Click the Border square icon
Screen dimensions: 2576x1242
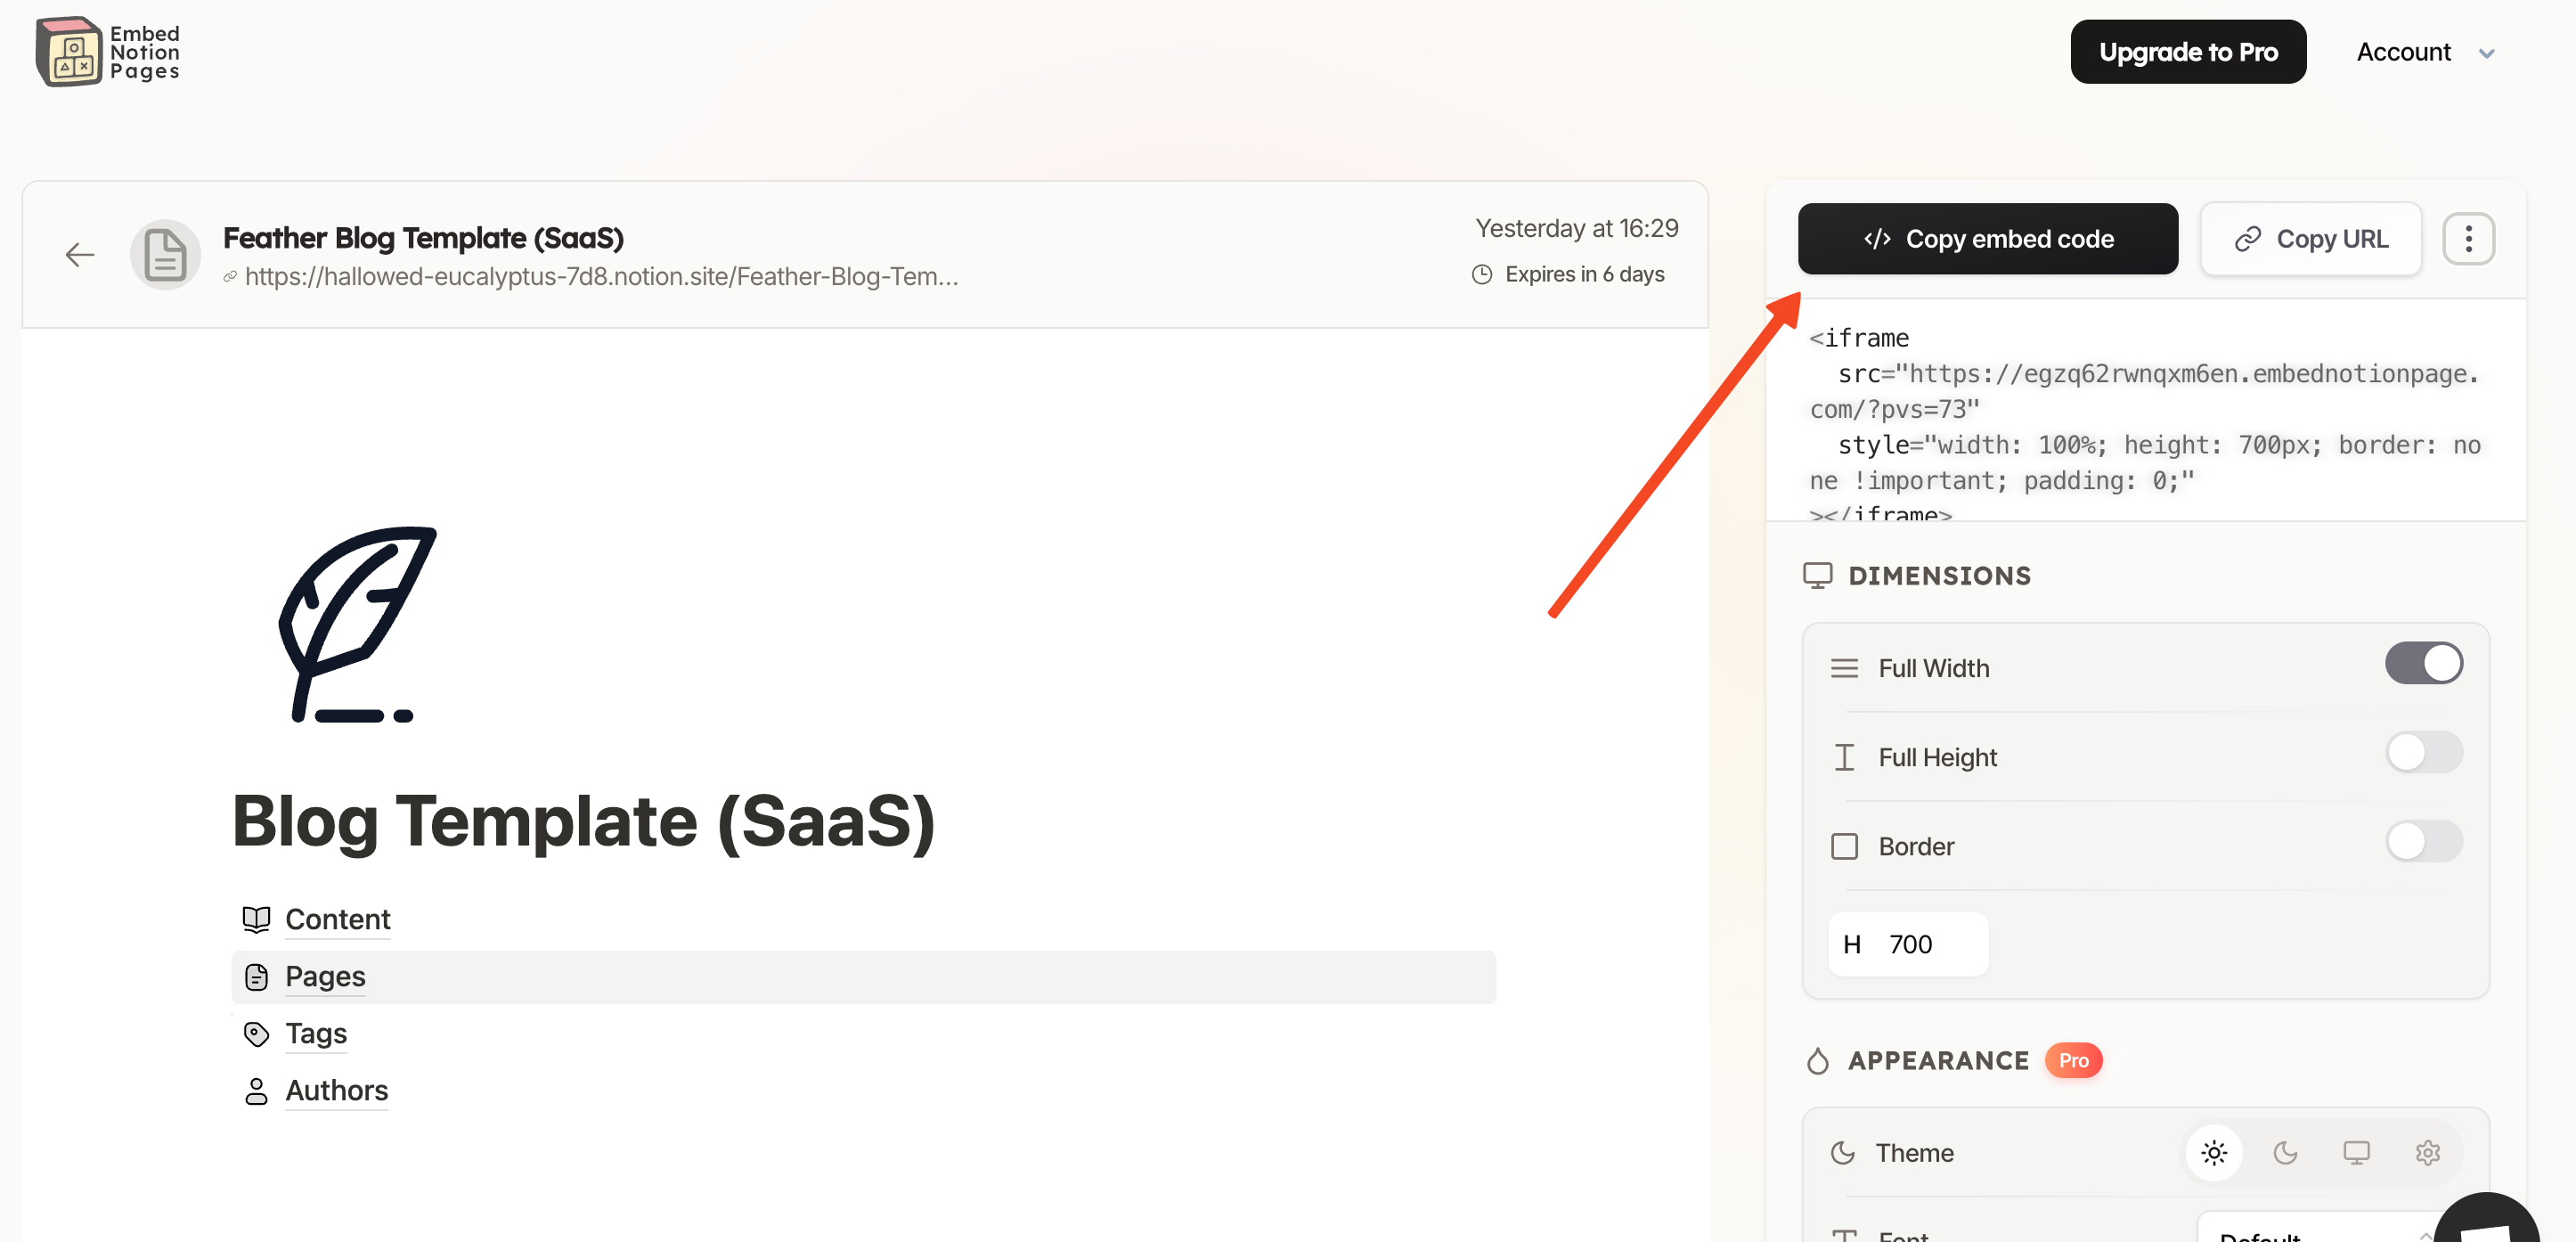coord(1844,846)
